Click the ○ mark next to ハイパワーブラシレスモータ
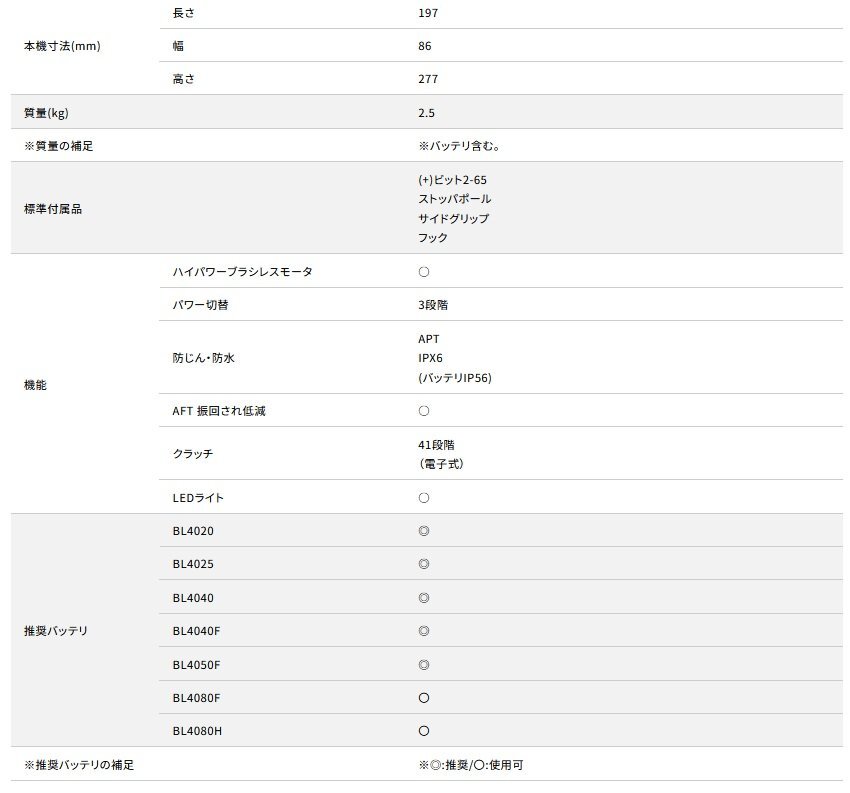This screenshot has height=793, width=850. point(423,271)
